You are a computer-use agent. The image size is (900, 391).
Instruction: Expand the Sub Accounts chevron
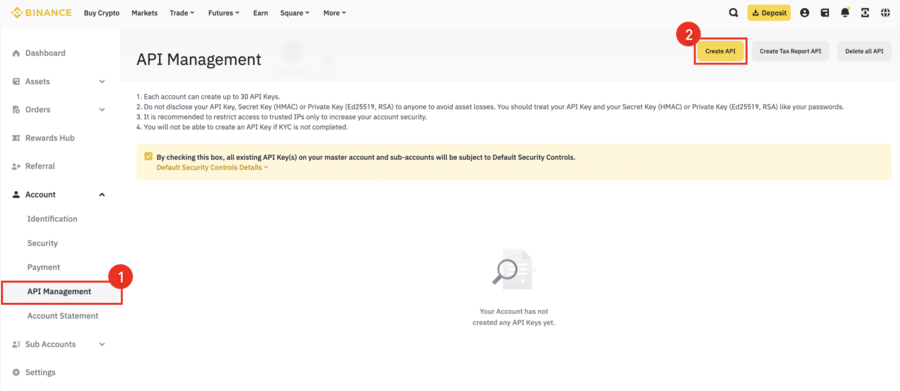(x=102, y=344)
